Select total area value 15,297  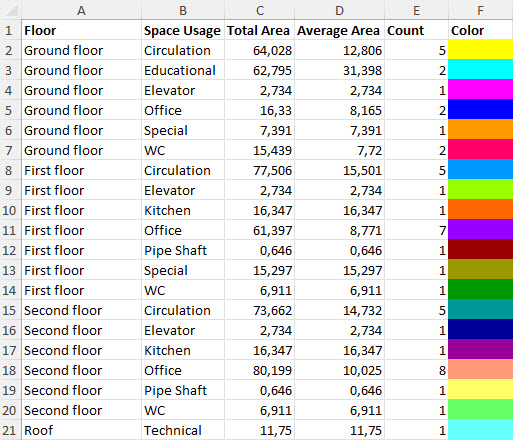coord(260,270)
